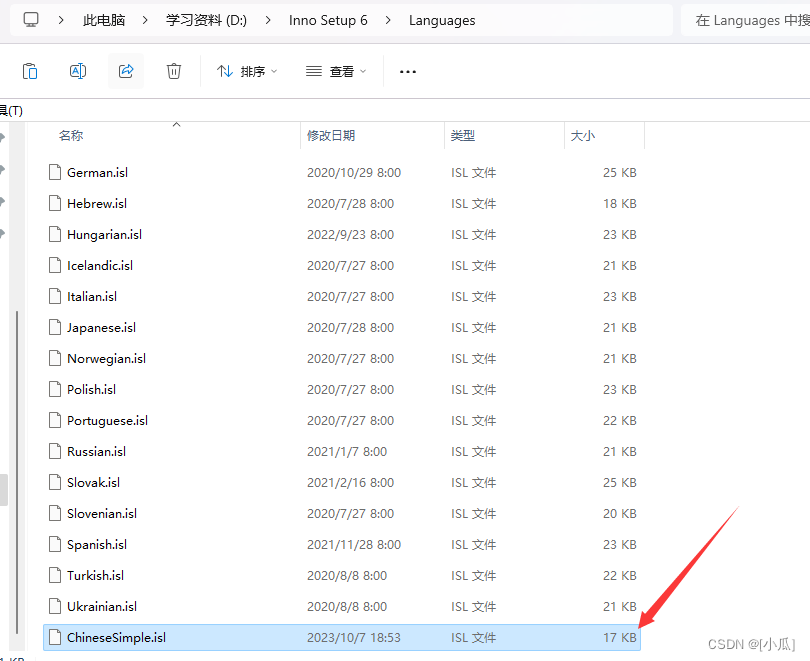
Task: Click the file icon of Polish.isl
Action: [55, 389]
